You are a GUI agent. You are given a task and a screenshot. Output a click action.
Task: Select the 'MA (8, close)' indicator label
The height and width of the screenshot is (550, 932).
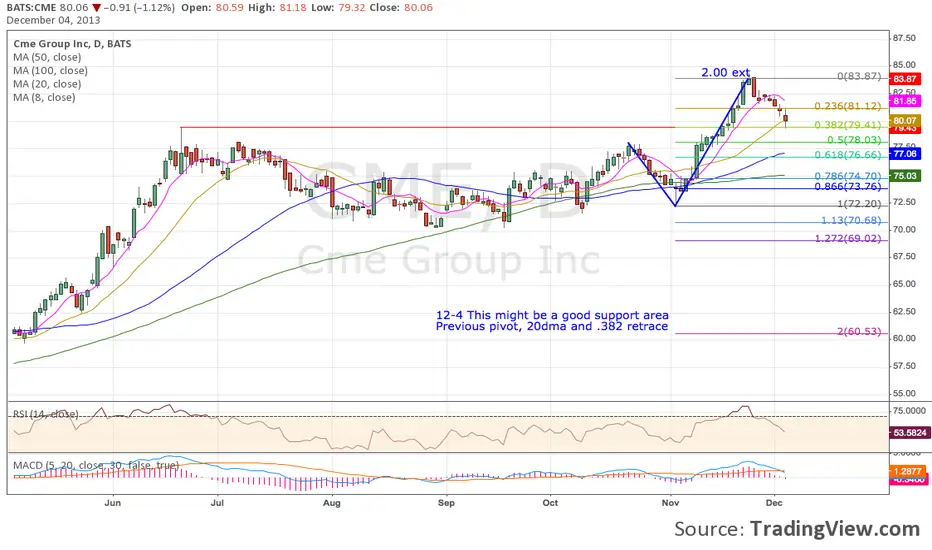pyautogui.click(x=44, y=98)
